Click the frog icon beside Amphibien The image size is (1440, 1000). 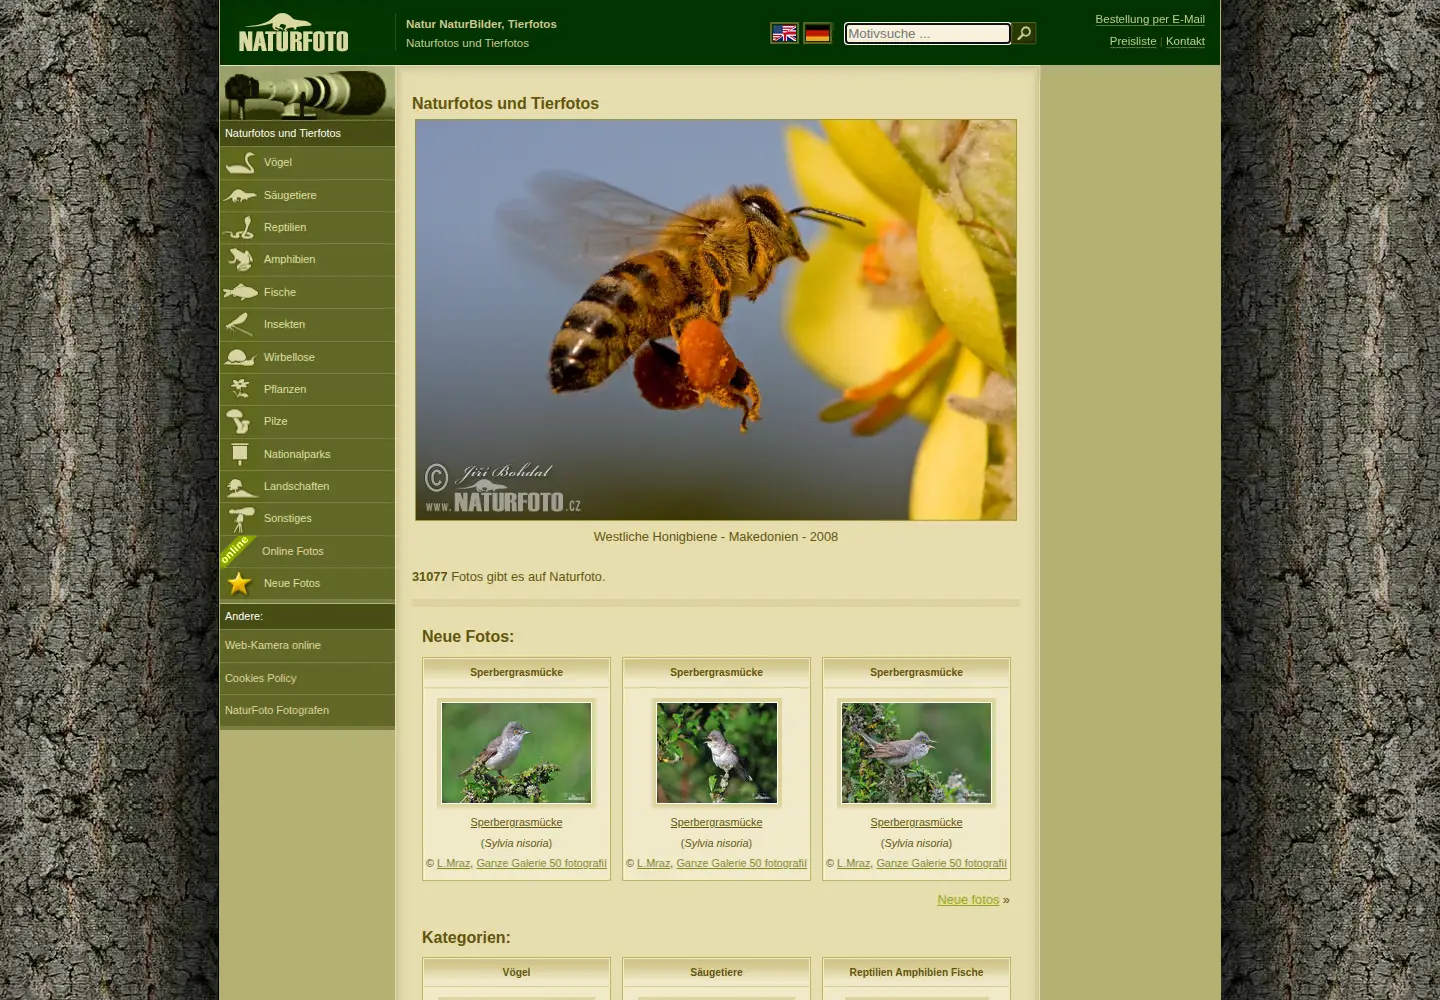(x=240, y=259)
